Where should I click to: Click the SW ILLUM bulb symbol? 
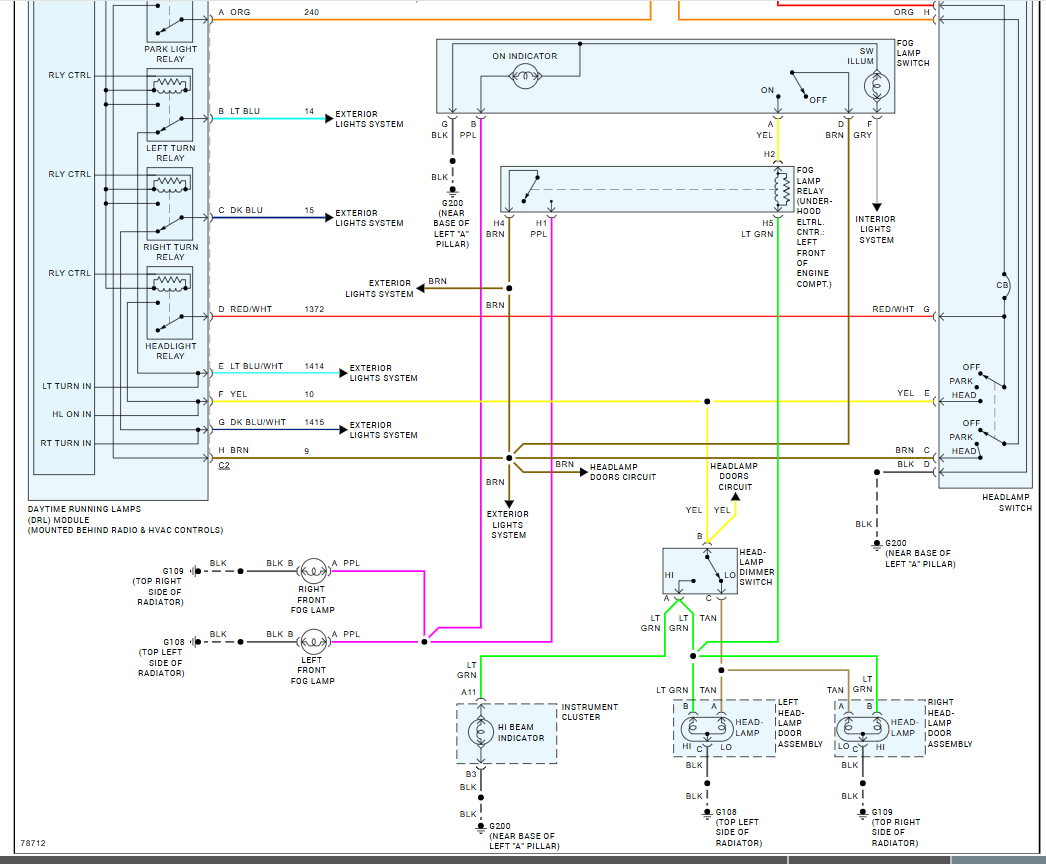tap(877, 87)
